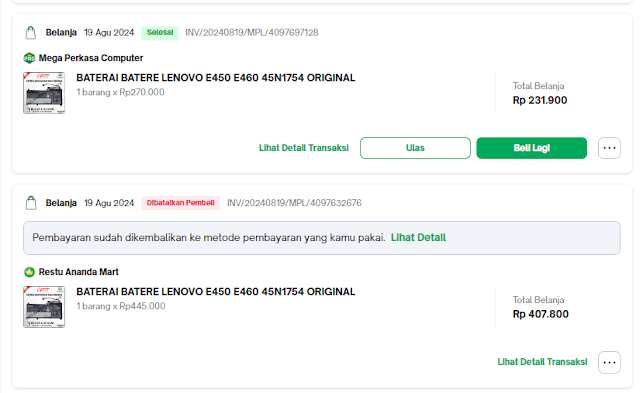The height and width of the screenshot is (393, 640).
Task: Open more options for Mega Perkasa order
Action: (609, 148)
